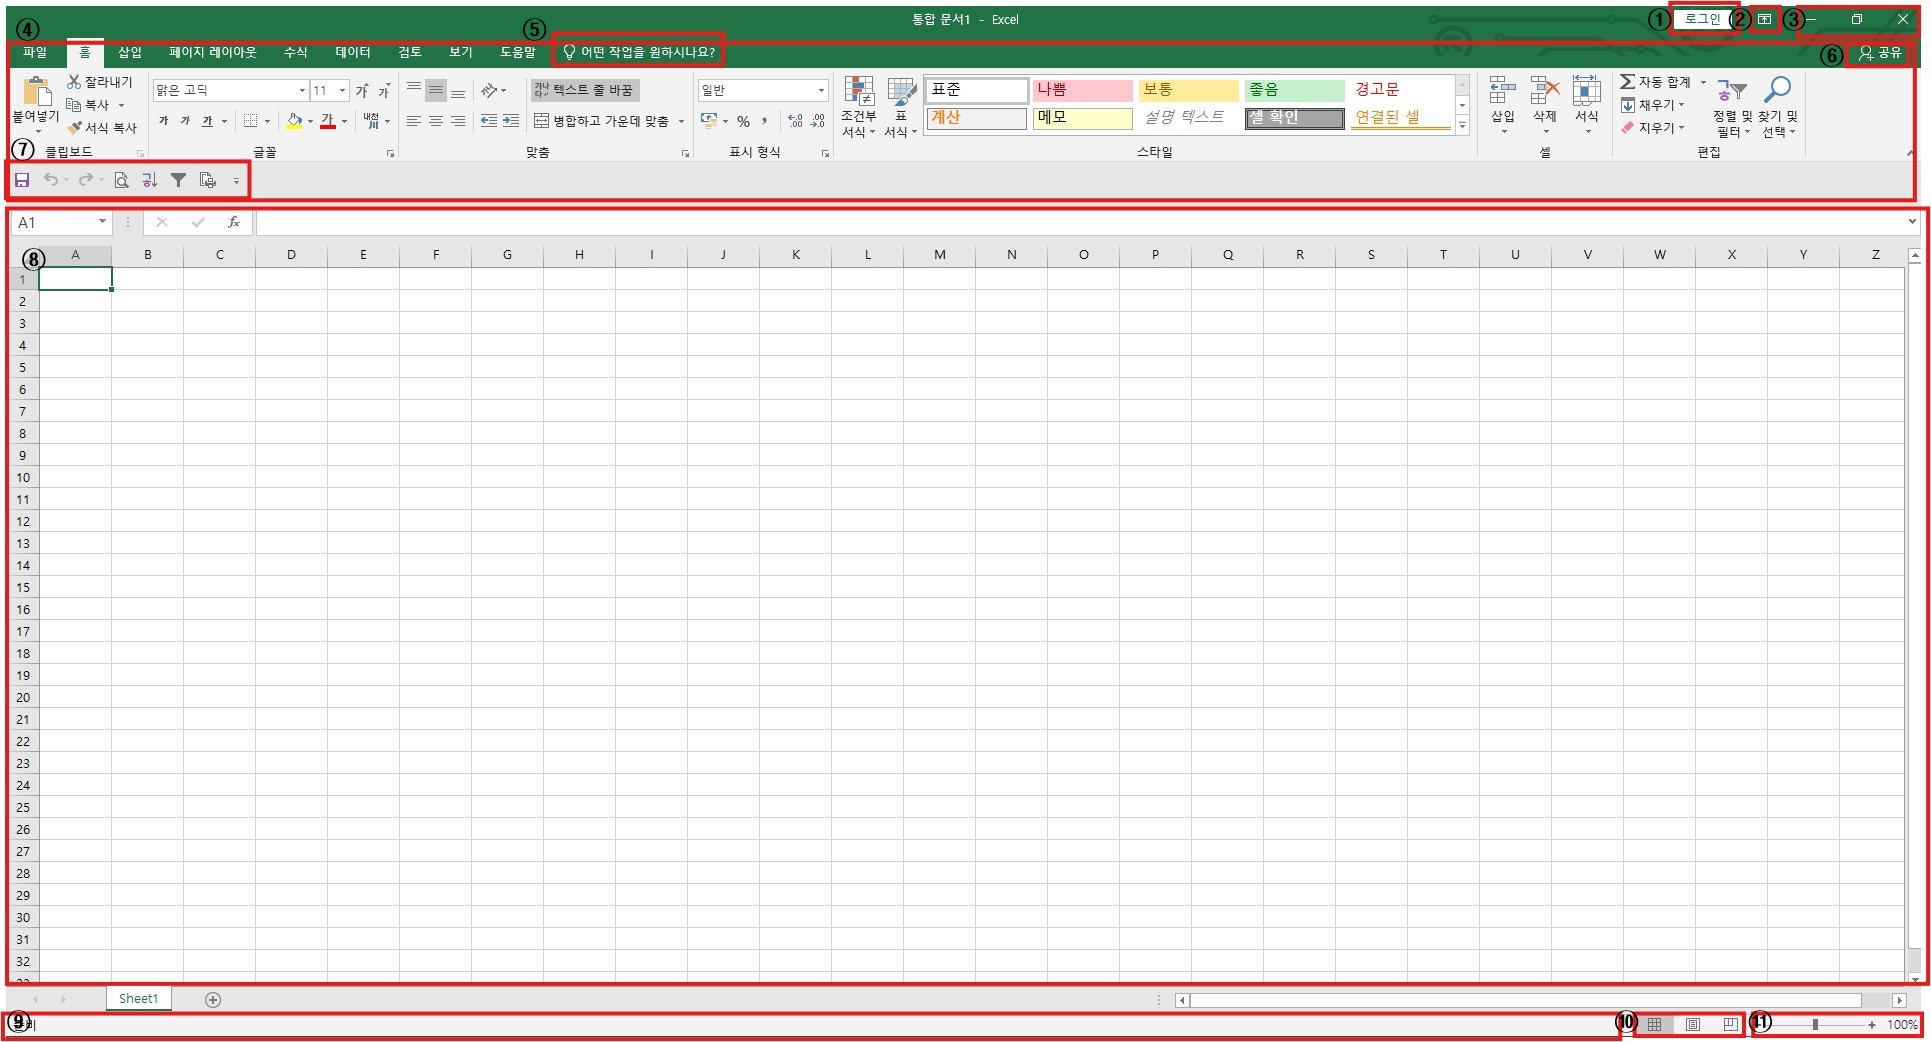The width and height of the screenshot is (1931, 1042).
Task: Toggle right horizontal alignment
Action: (458, 121)
